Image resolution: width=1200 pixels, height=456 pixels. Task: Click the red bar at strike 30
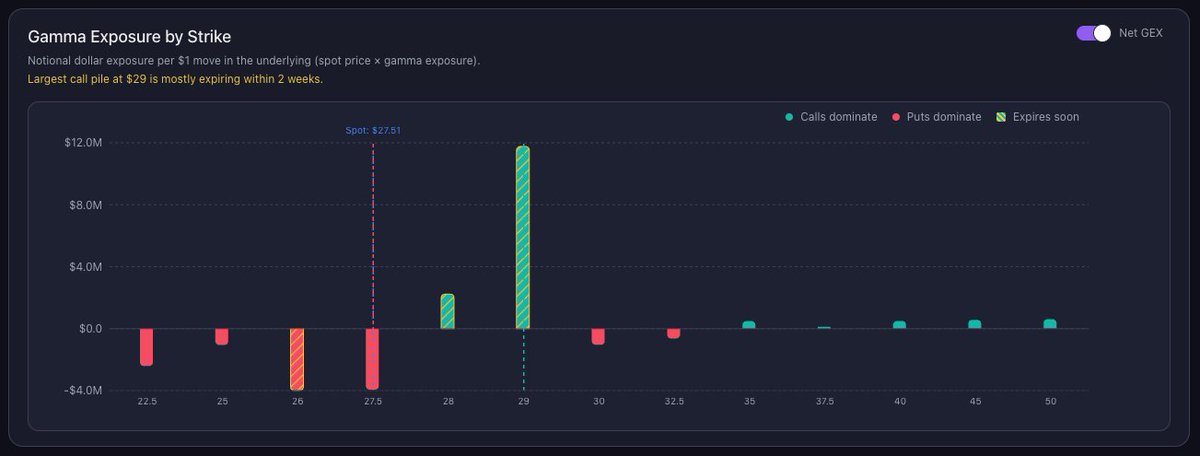598,336
